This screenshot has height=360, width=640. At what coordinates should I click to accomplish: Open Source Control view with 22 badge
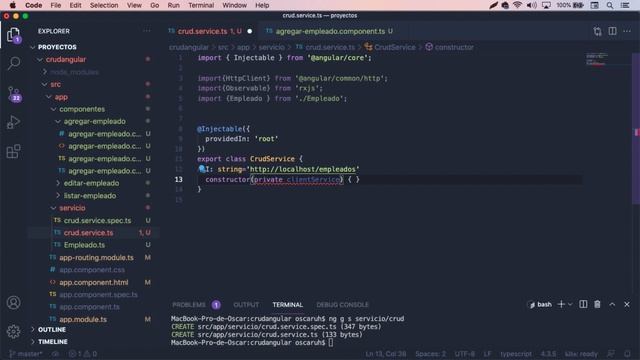tap(13, 93)
